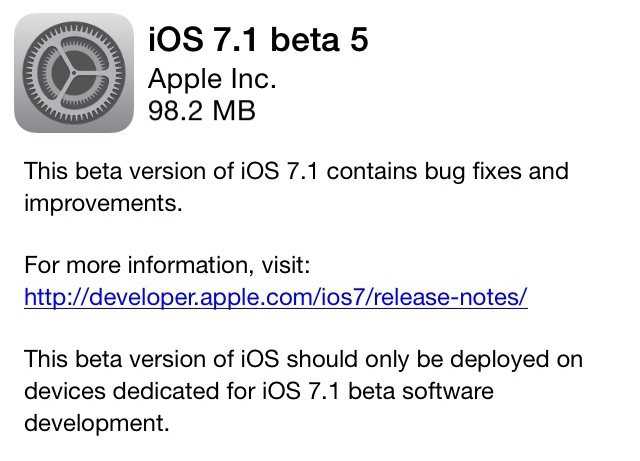This screenshot has height=461, width=640.
Task: Click the "iOS" word in the title
Action: pos(176,40)
